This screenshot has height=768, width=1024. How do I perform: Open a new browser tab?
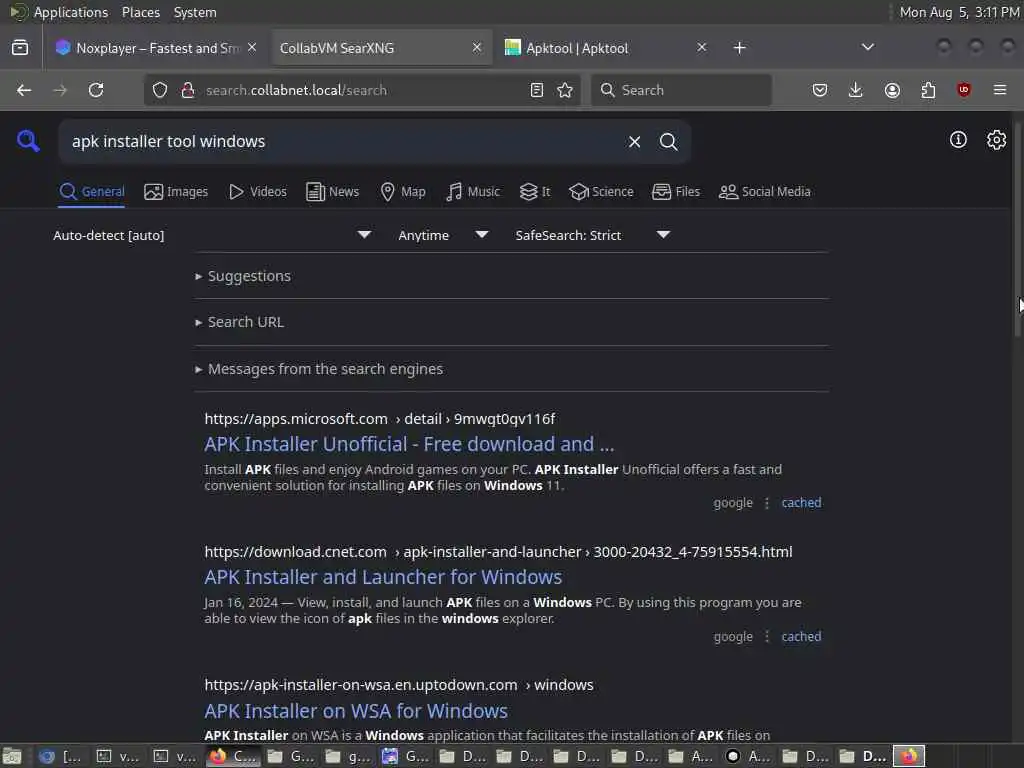[739, 48]
